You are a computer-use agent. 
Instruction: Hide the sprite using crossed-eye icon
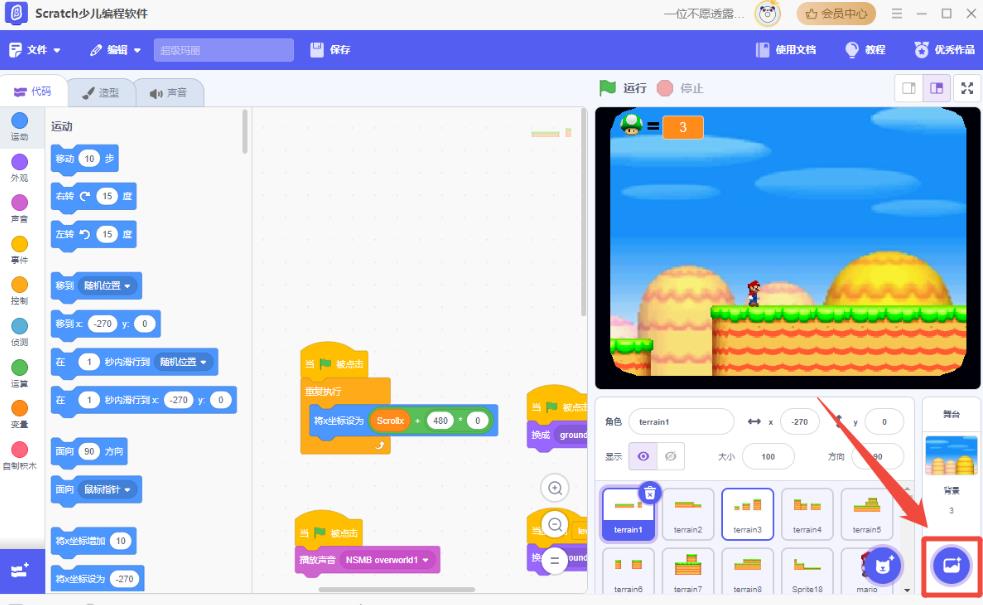click(x=670, y=456)
